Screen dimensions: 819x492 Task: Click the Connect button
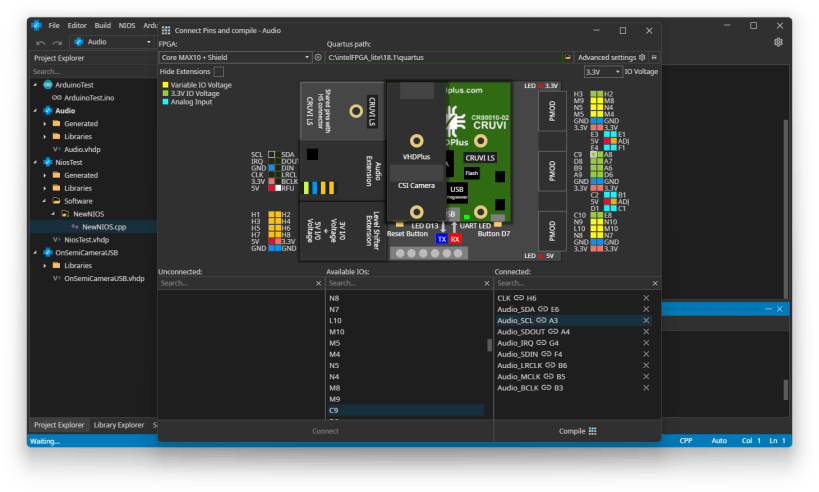tap(325, 431)
